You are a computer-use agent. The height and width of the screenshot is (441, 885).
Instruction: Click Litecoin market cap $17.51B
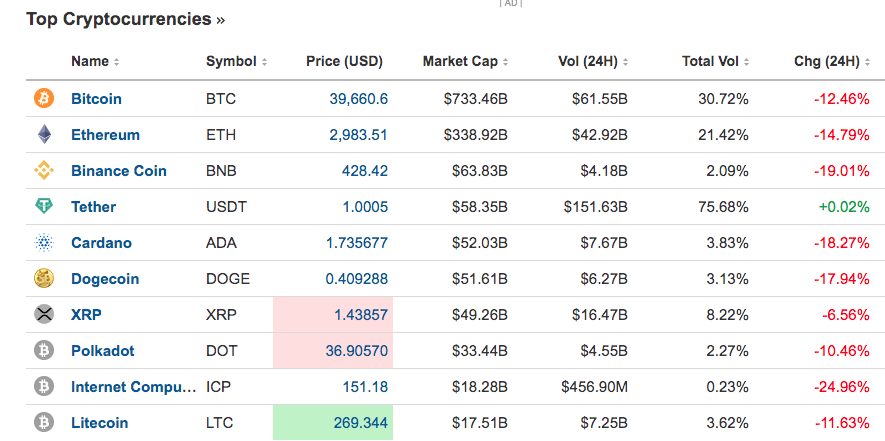[x=480, y=423]
